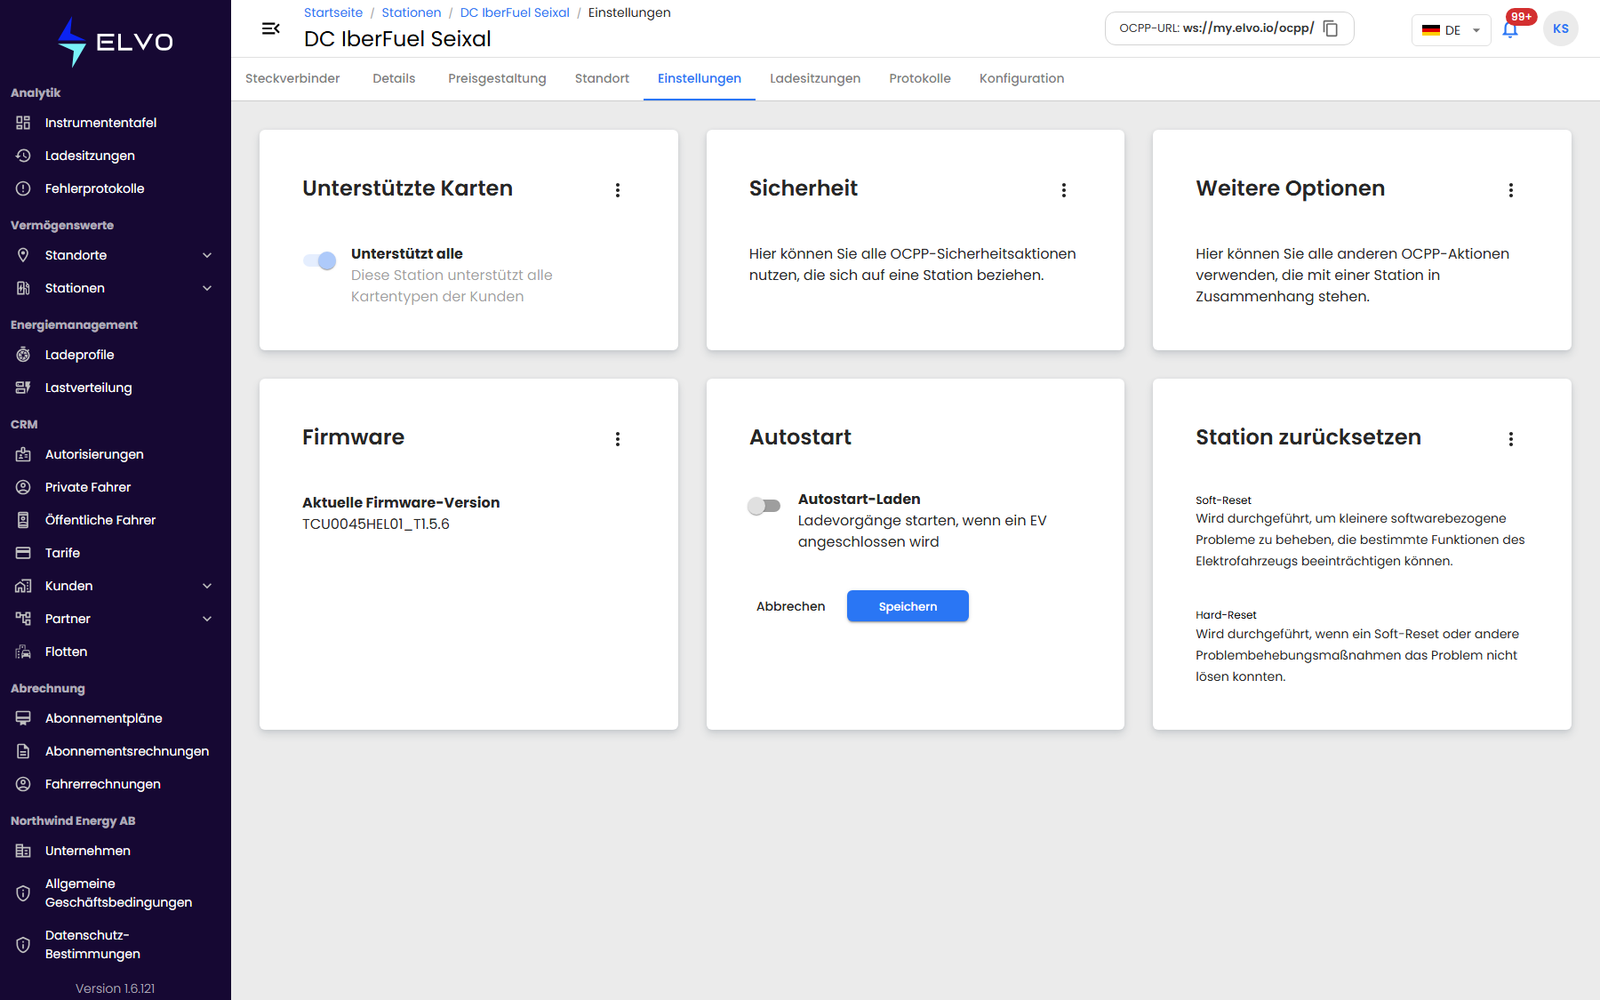Click the Ladeprofile icon
Viewport: 1600px width, 1000px height.
23,355
